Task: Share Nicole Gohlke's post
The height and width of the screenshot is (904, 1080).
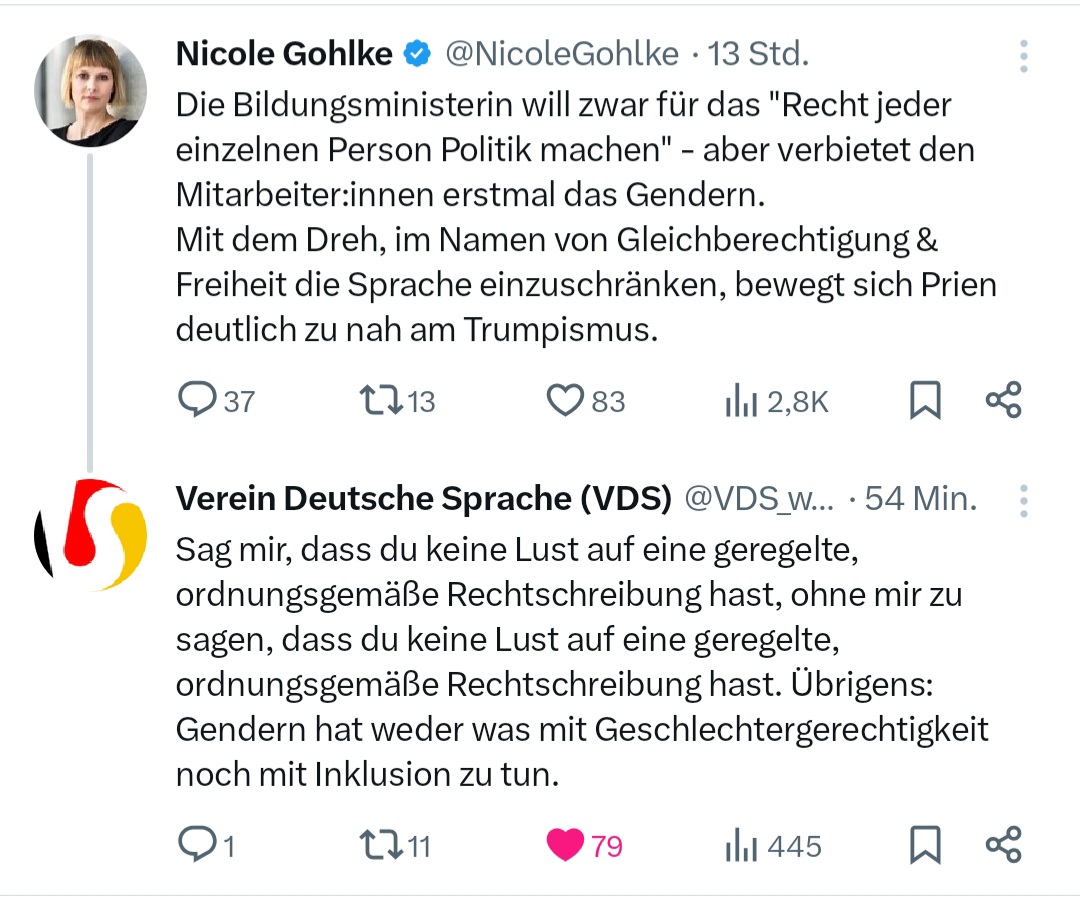Action: (x=1003, y=401)
